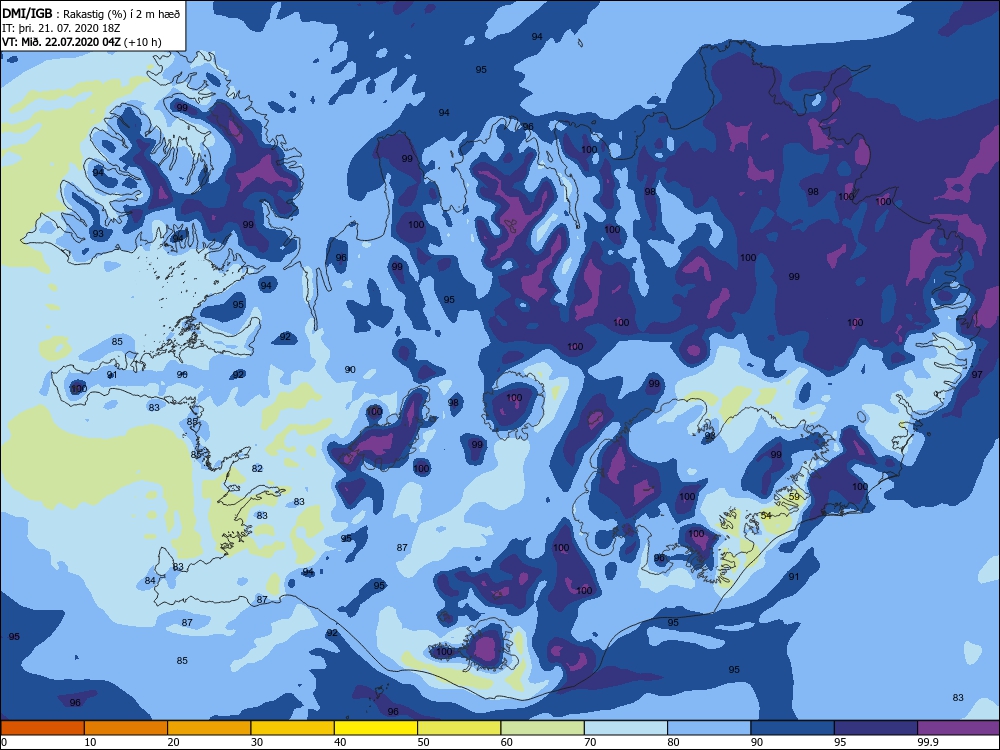Click the 'IT: þri. 21. 07. 2020 18Z' line
This screenshot has width=1000, height=750.
click(63, 28)
